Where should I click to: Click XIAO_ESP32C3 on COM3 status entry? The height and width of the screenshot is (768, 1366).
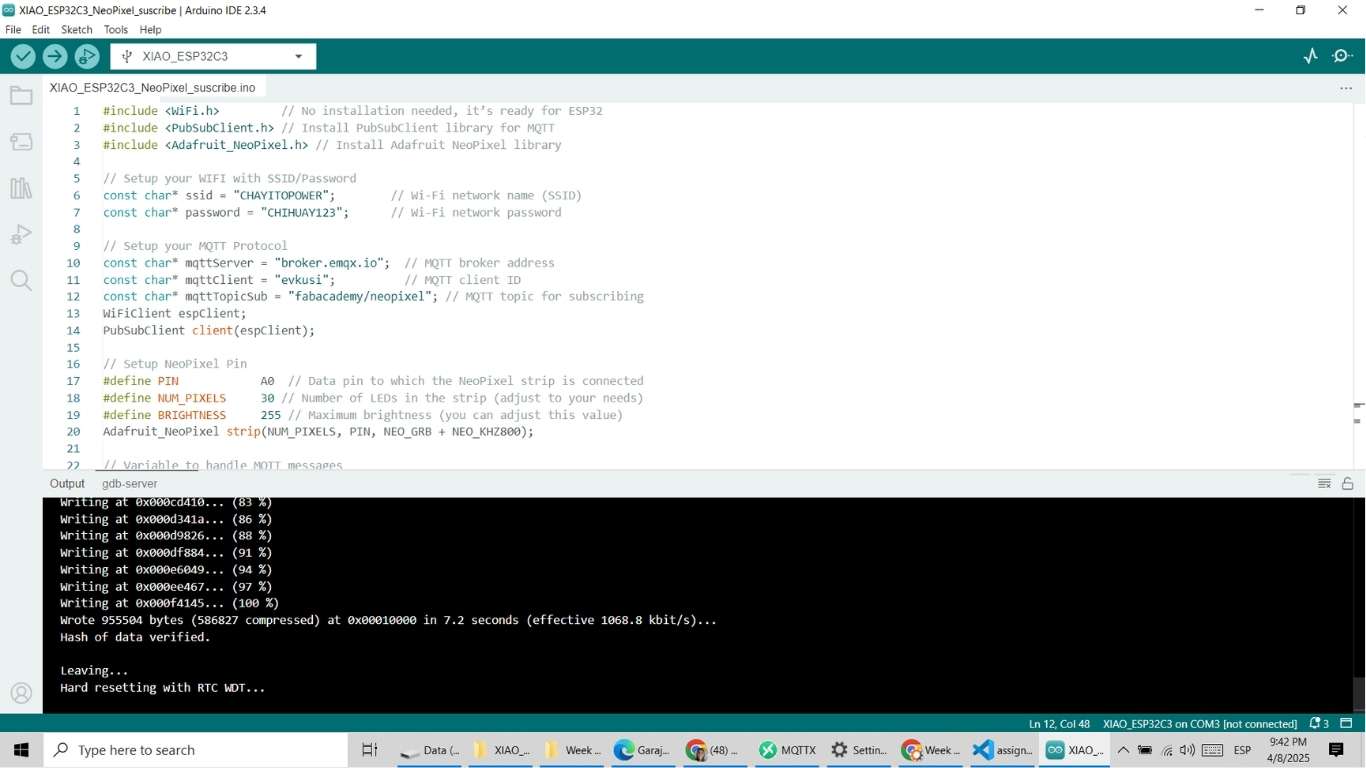(1200, 723)
